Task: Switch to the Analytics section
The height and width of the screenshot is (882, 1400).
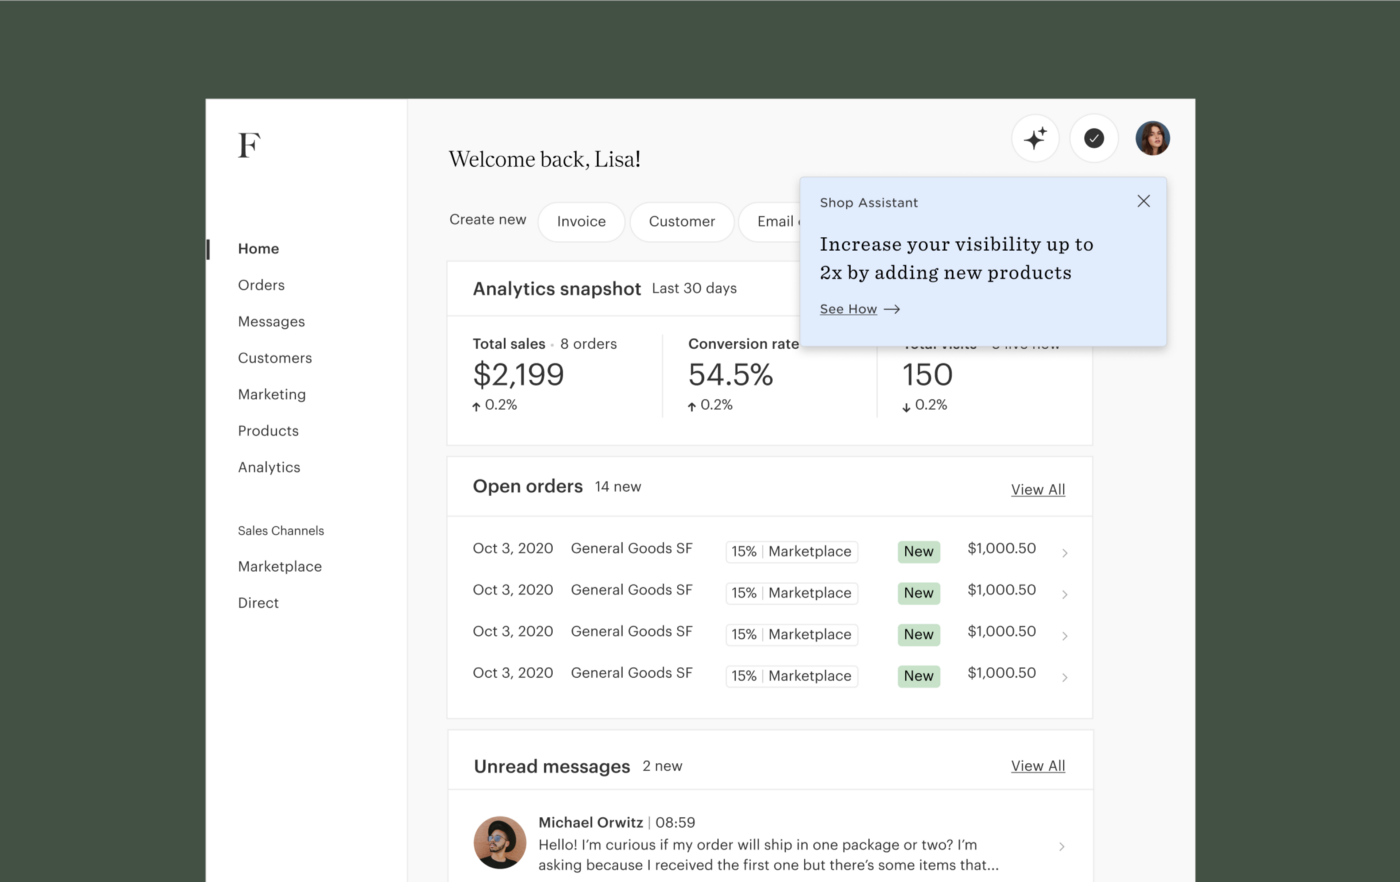Action: tap(269, 466)
